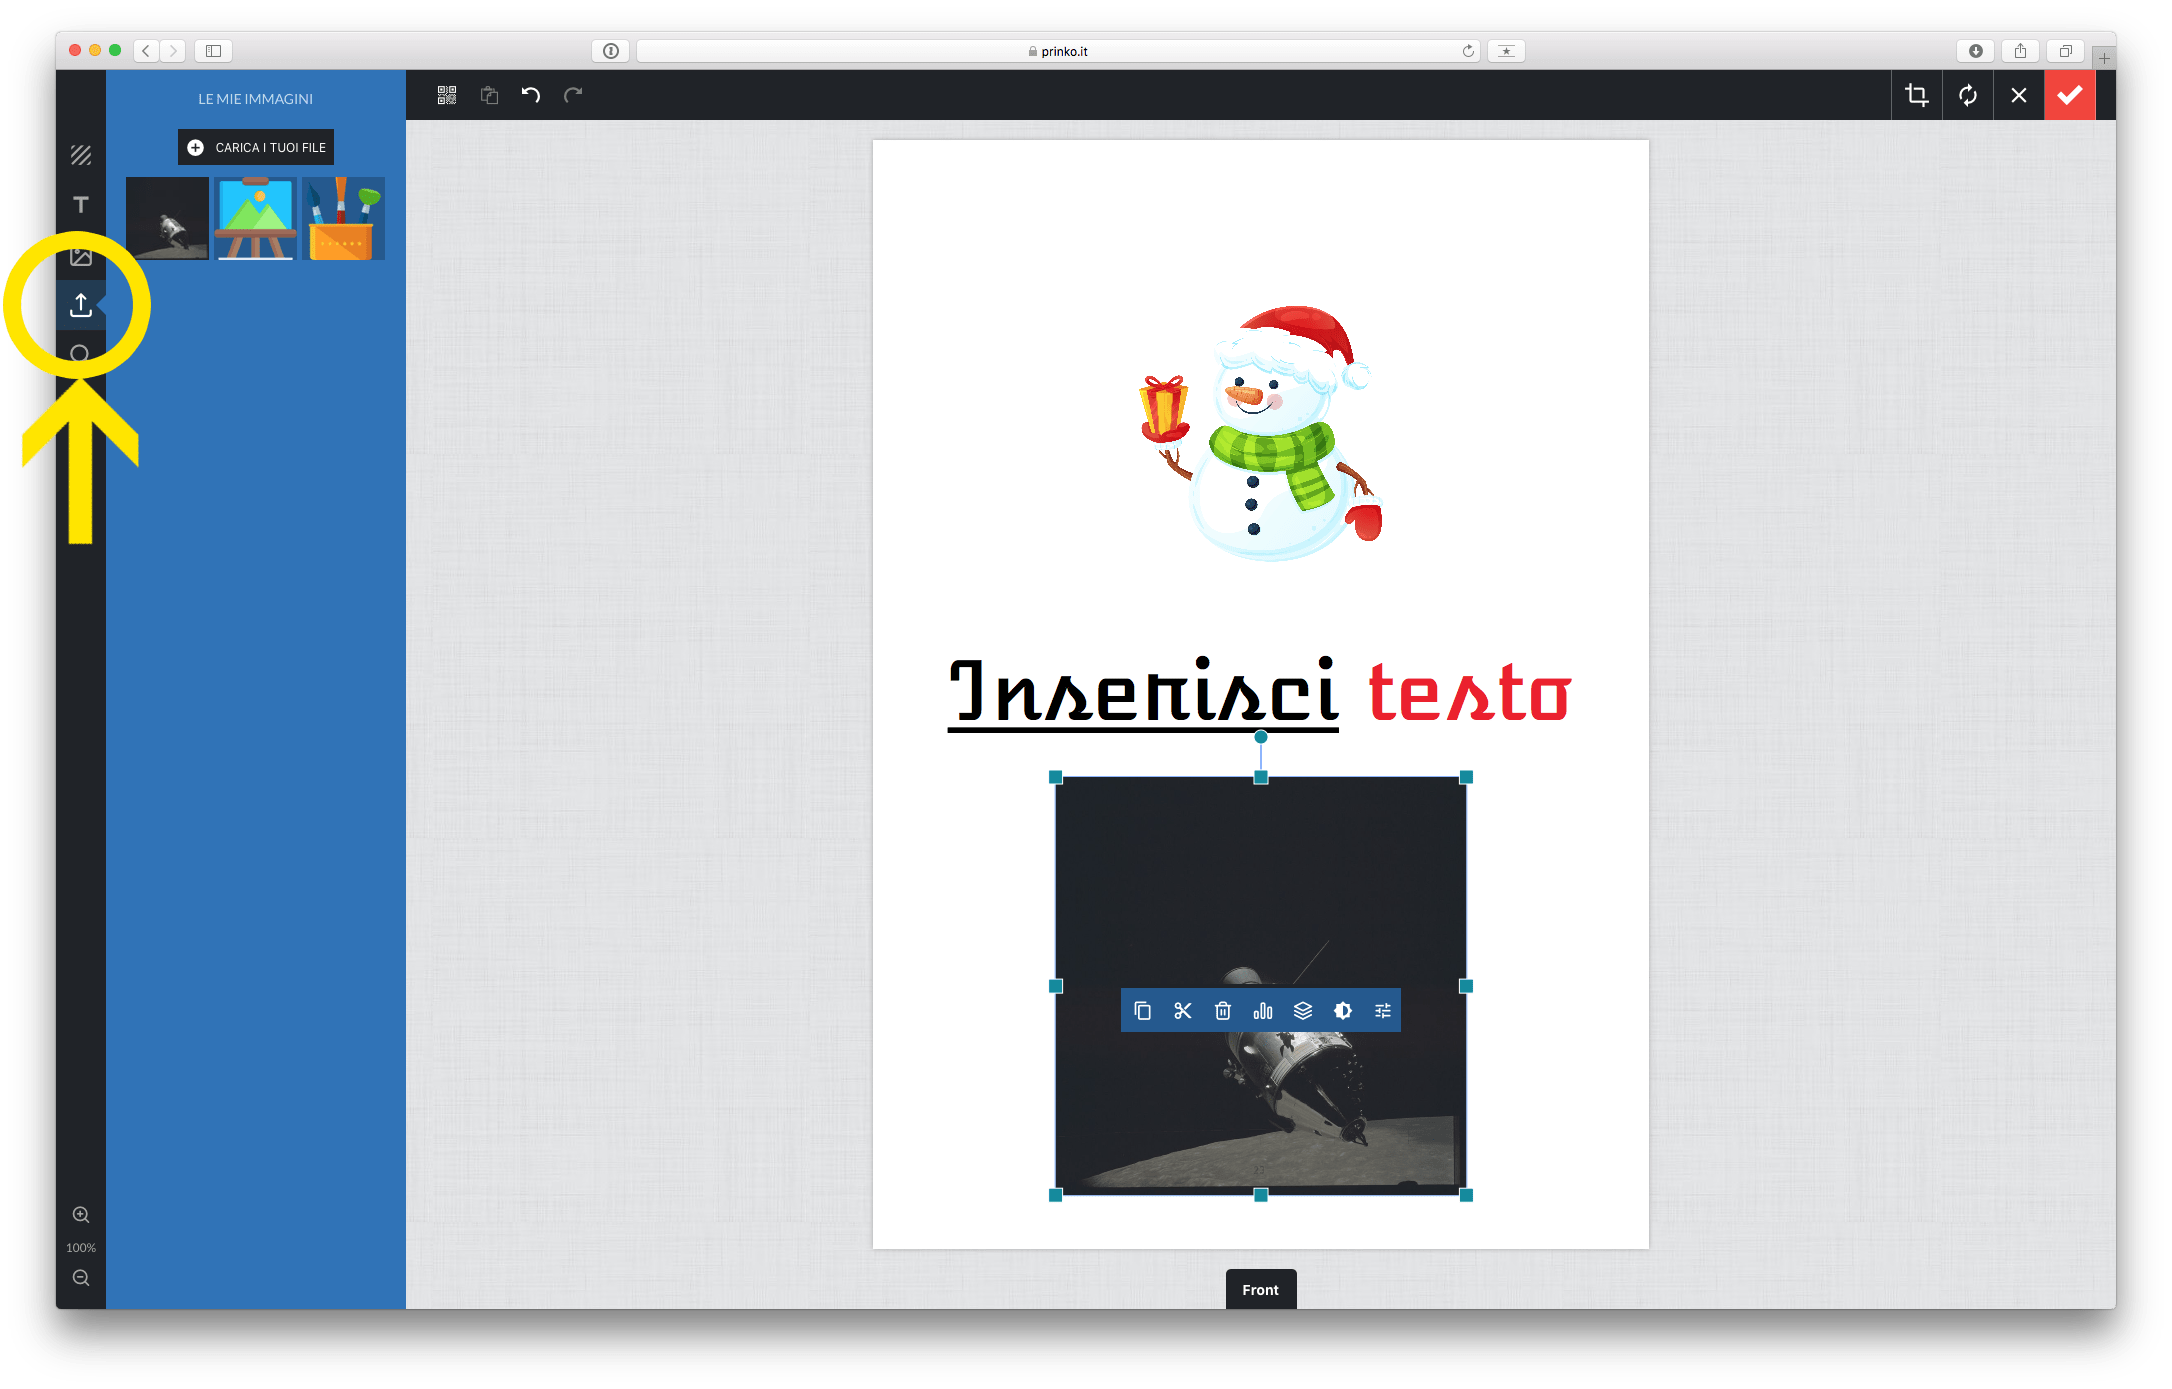Open adjustment sliders for selected image
This screenshot has height=1389, width=2172.
(1383, 1011)
